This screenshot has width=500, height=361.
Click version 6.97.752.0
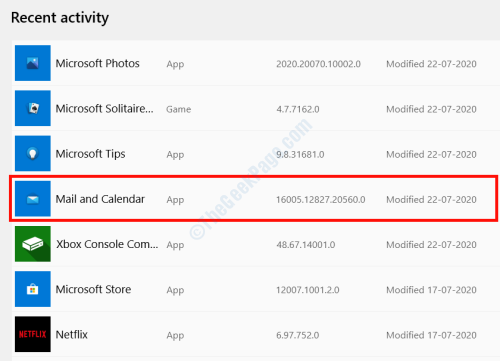tap(298, 335)
